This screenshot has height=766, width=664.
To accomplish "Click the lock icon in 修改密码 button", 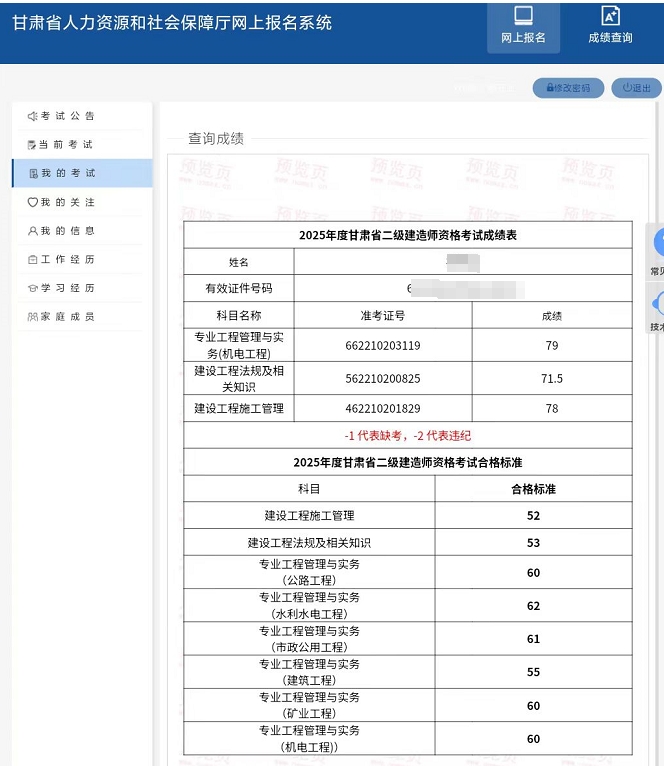I will pos(550,87).
